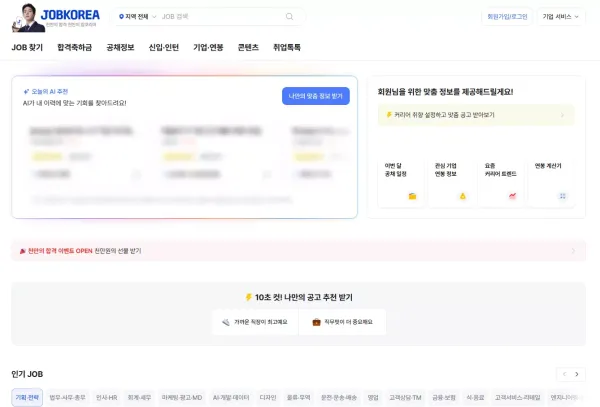Click the 10초 컷! 나만의 공고 추천 받기 text
This screenshot has height=407, width=600.
(x=304, y=297)
